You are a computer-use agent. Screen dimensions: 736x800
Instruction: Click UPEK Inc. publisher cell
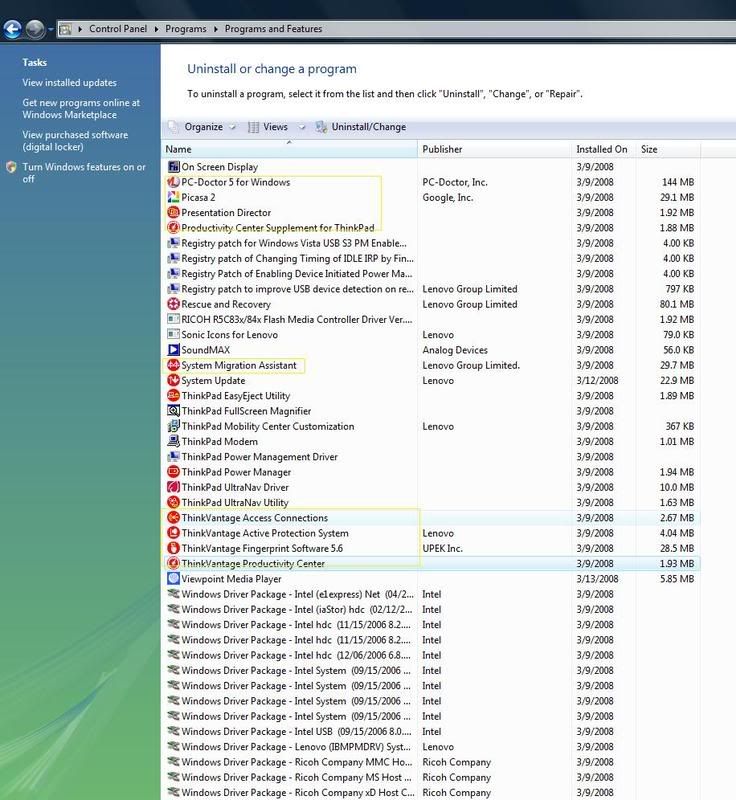pyautogui.click(x=442, y=548)
